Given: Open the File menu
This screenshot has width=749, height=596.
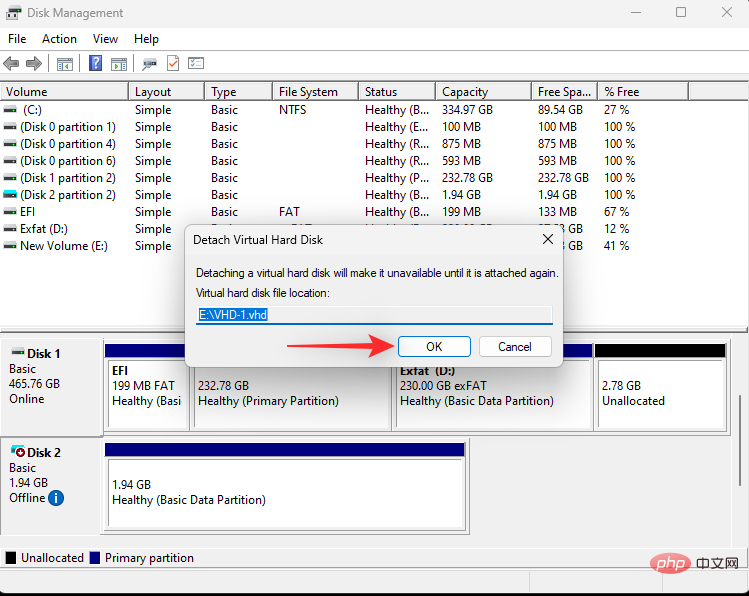Looking at the screenshot, I should tap(17, 39).
